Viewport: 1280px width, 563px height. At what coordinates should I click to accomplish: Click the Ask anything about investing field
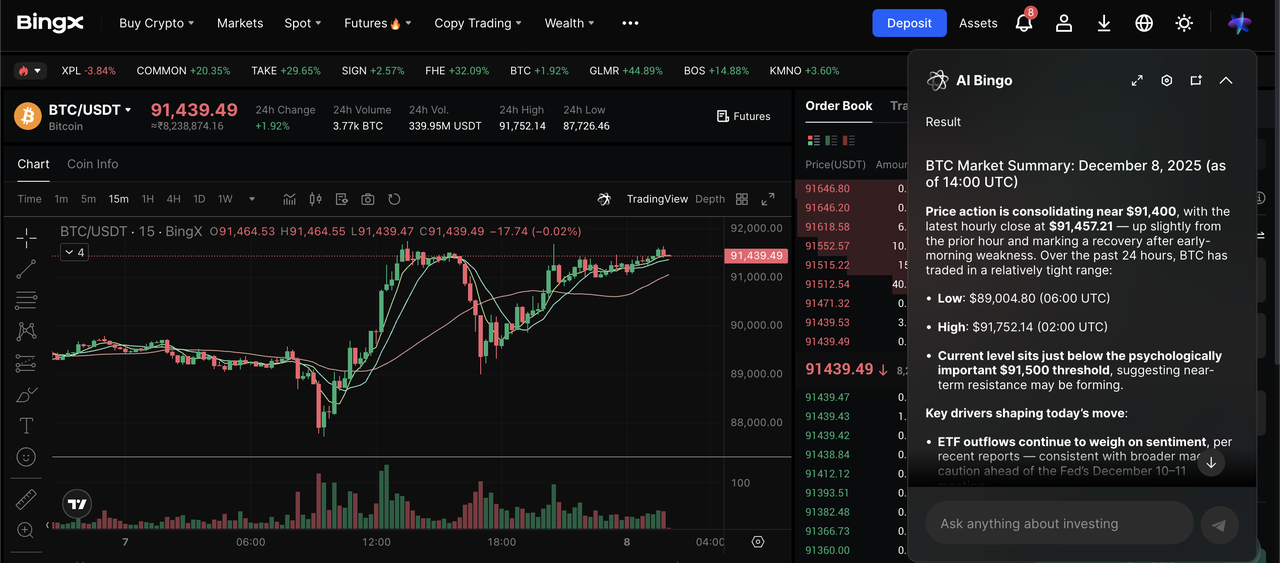pos(1060,523)
